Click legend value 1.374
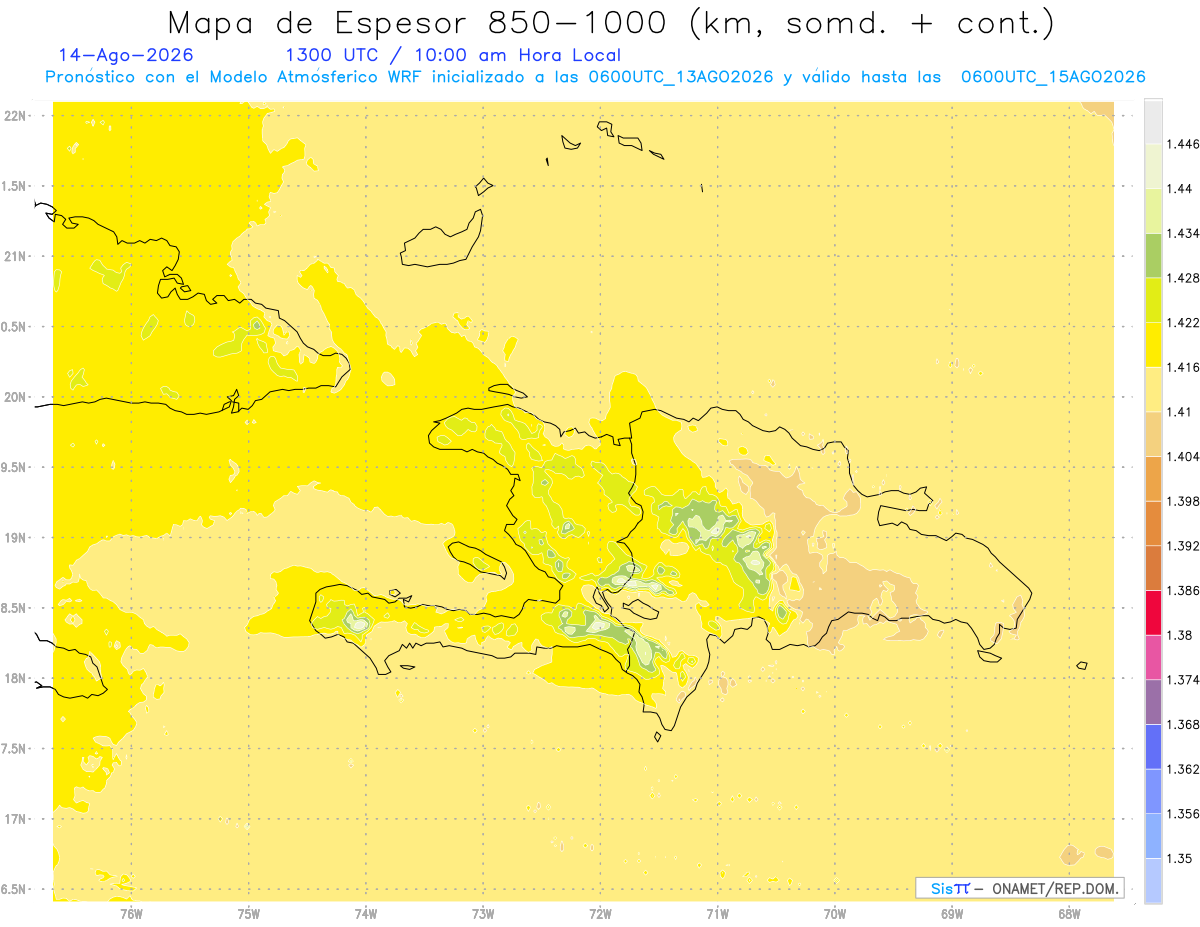Screen dimensions: 1200x927 pyautogui.click(x=1185, y=679)
